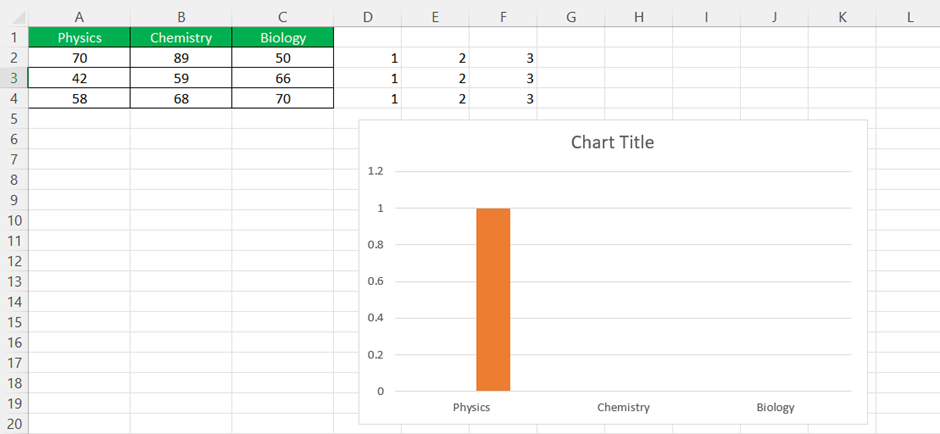The height and width of the screenshot is (434, 940).
Task: Select row 10 header
Action: tap(14, 221)
